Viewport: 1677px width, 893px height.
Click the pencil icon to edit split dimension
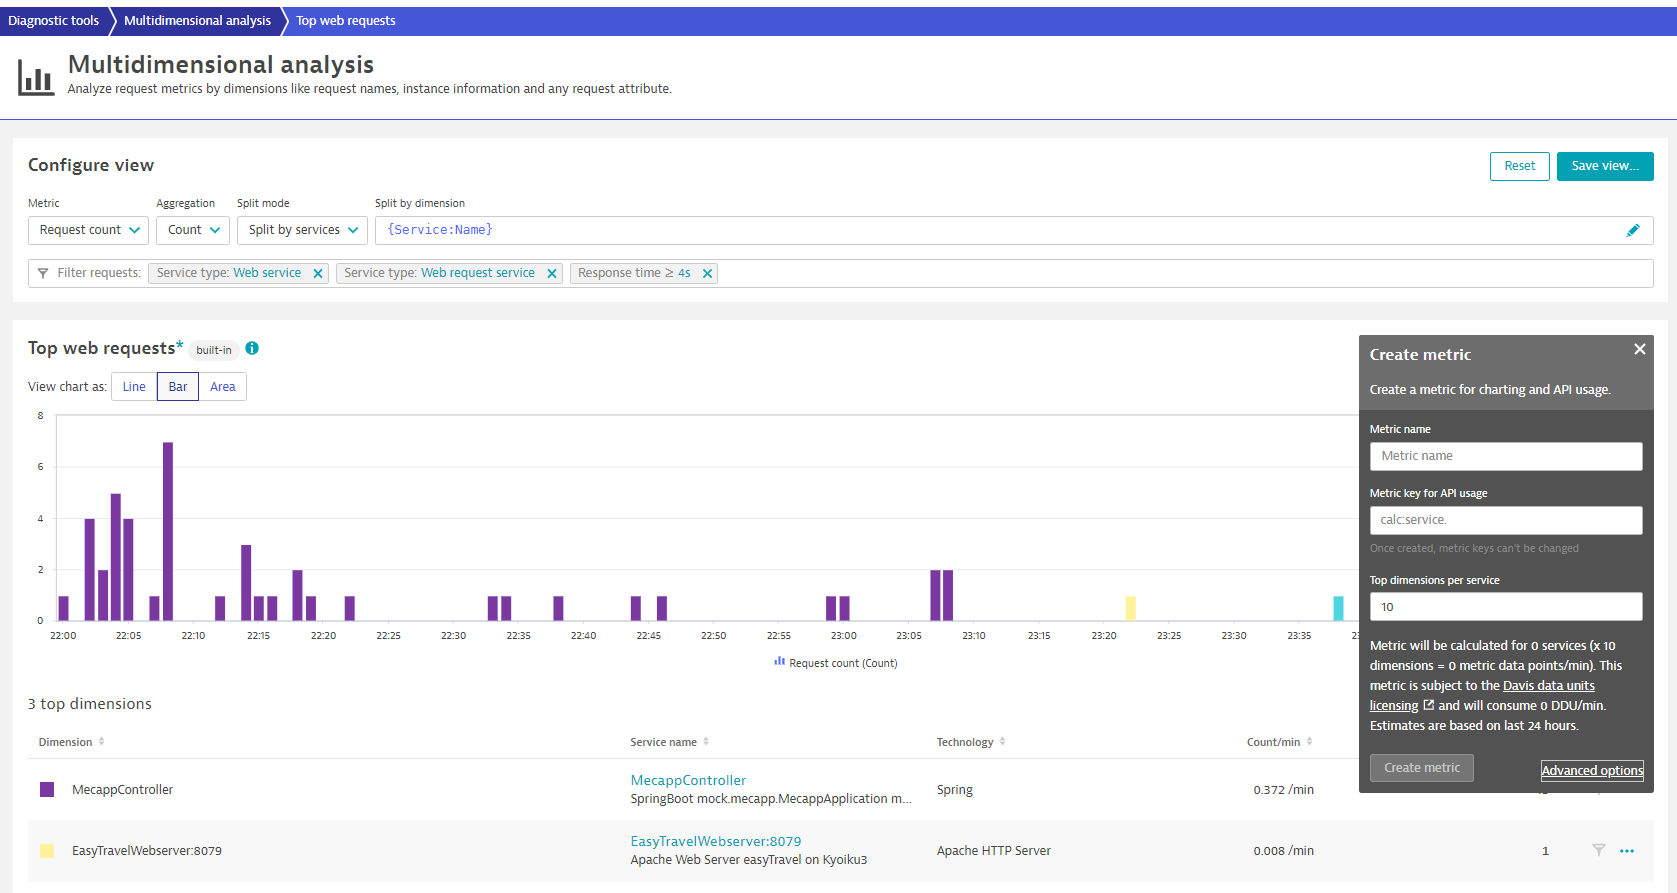[x=1632, y=230]
